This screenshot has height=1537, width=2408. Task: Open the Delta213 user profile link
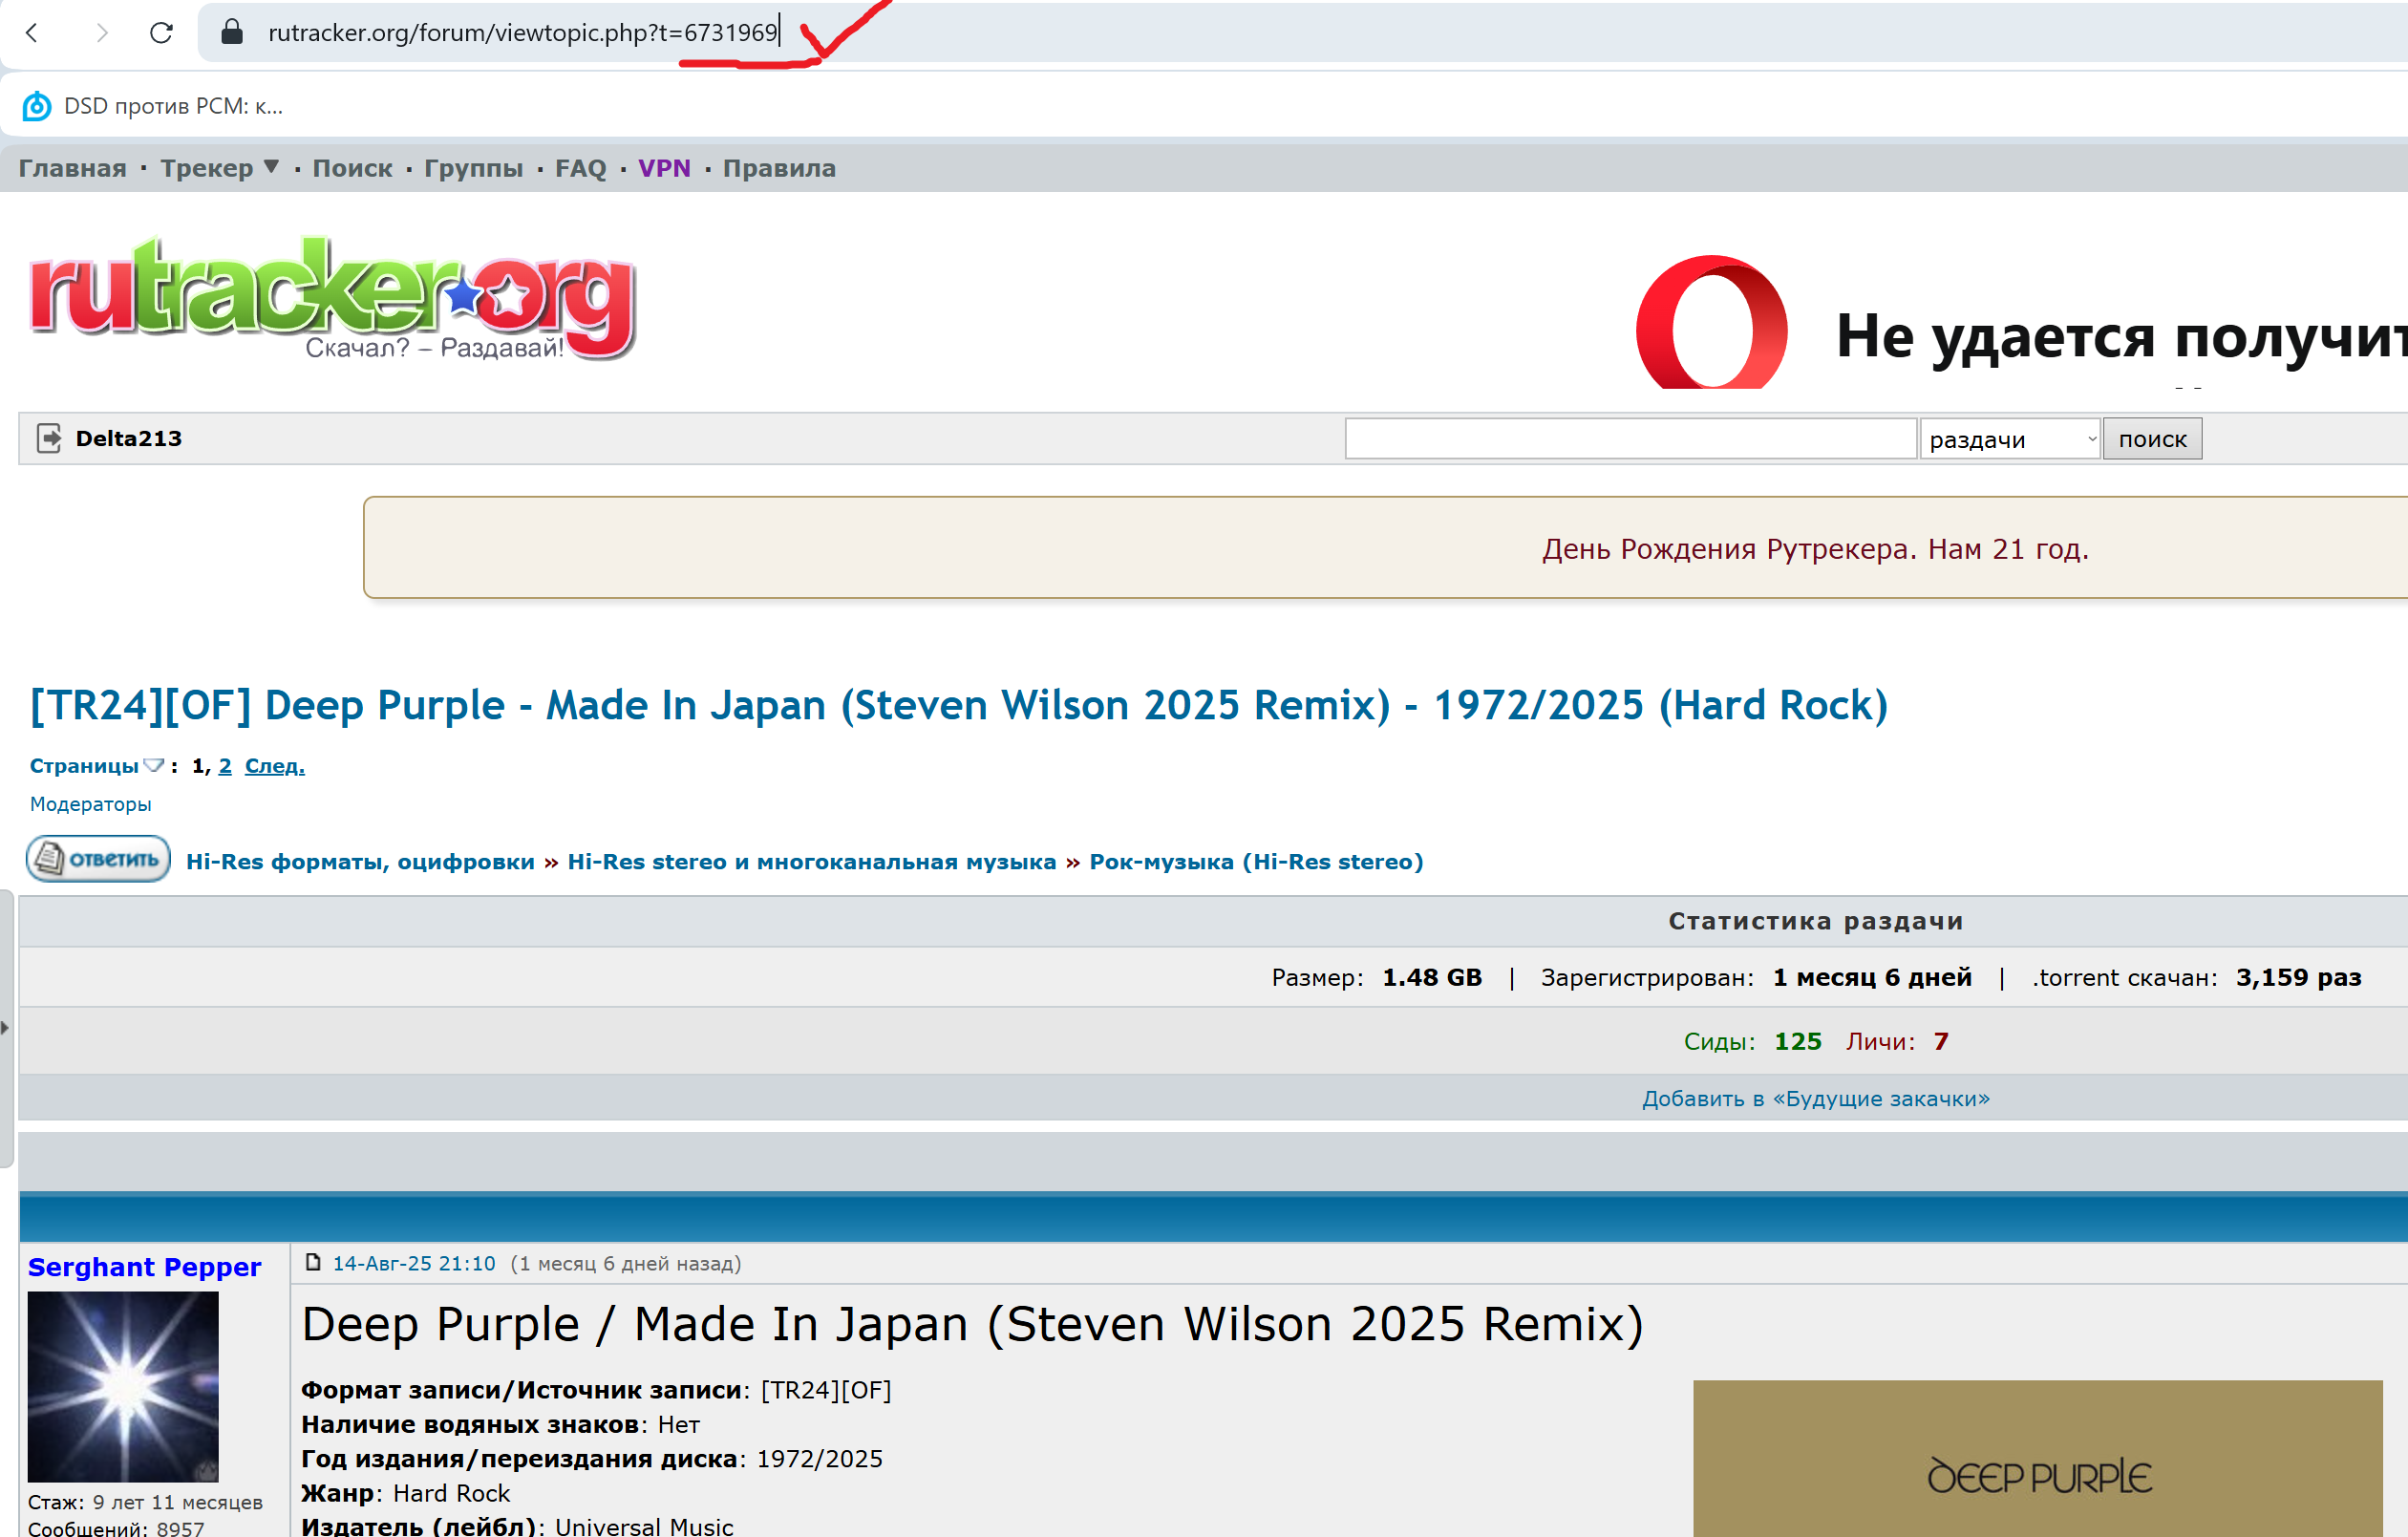pyautogui.click(x=129, y=438)
